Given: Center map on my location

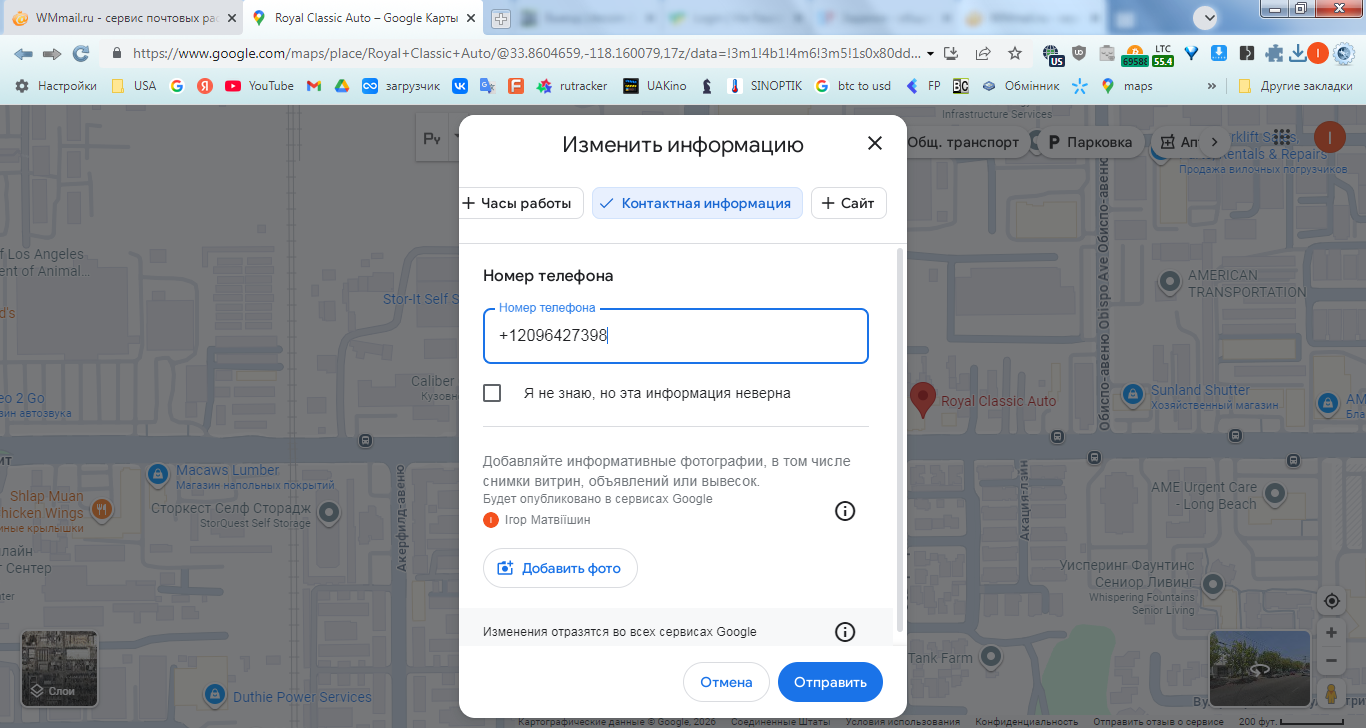Looking at the screenshot, I should 1331,601.
